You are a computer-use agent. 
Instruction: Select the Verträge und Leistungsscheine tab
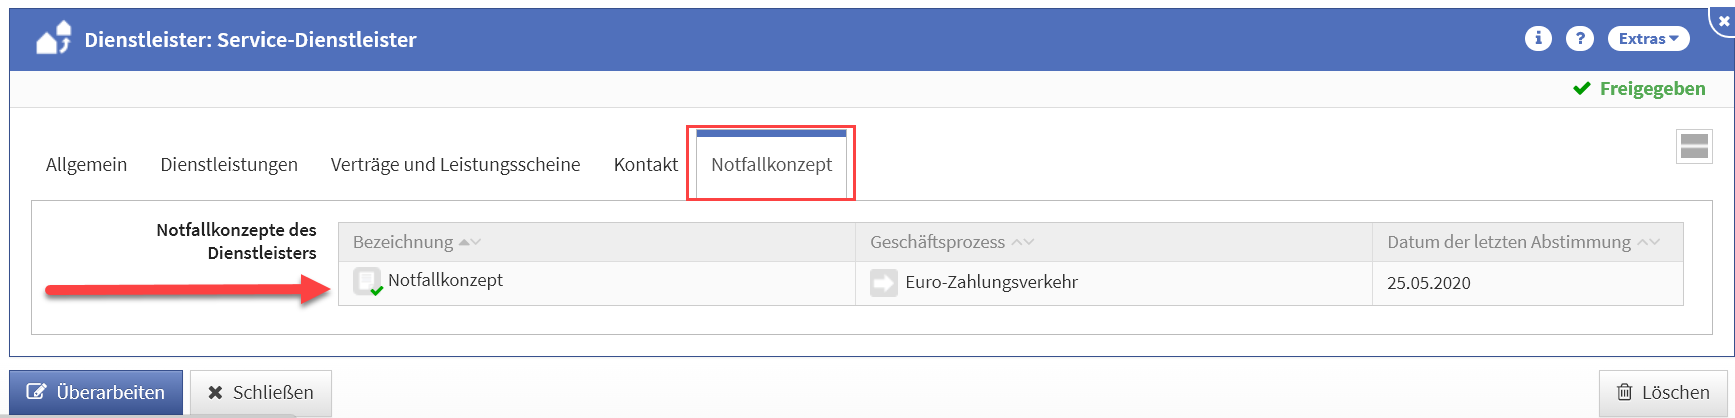tap(455, 164)
